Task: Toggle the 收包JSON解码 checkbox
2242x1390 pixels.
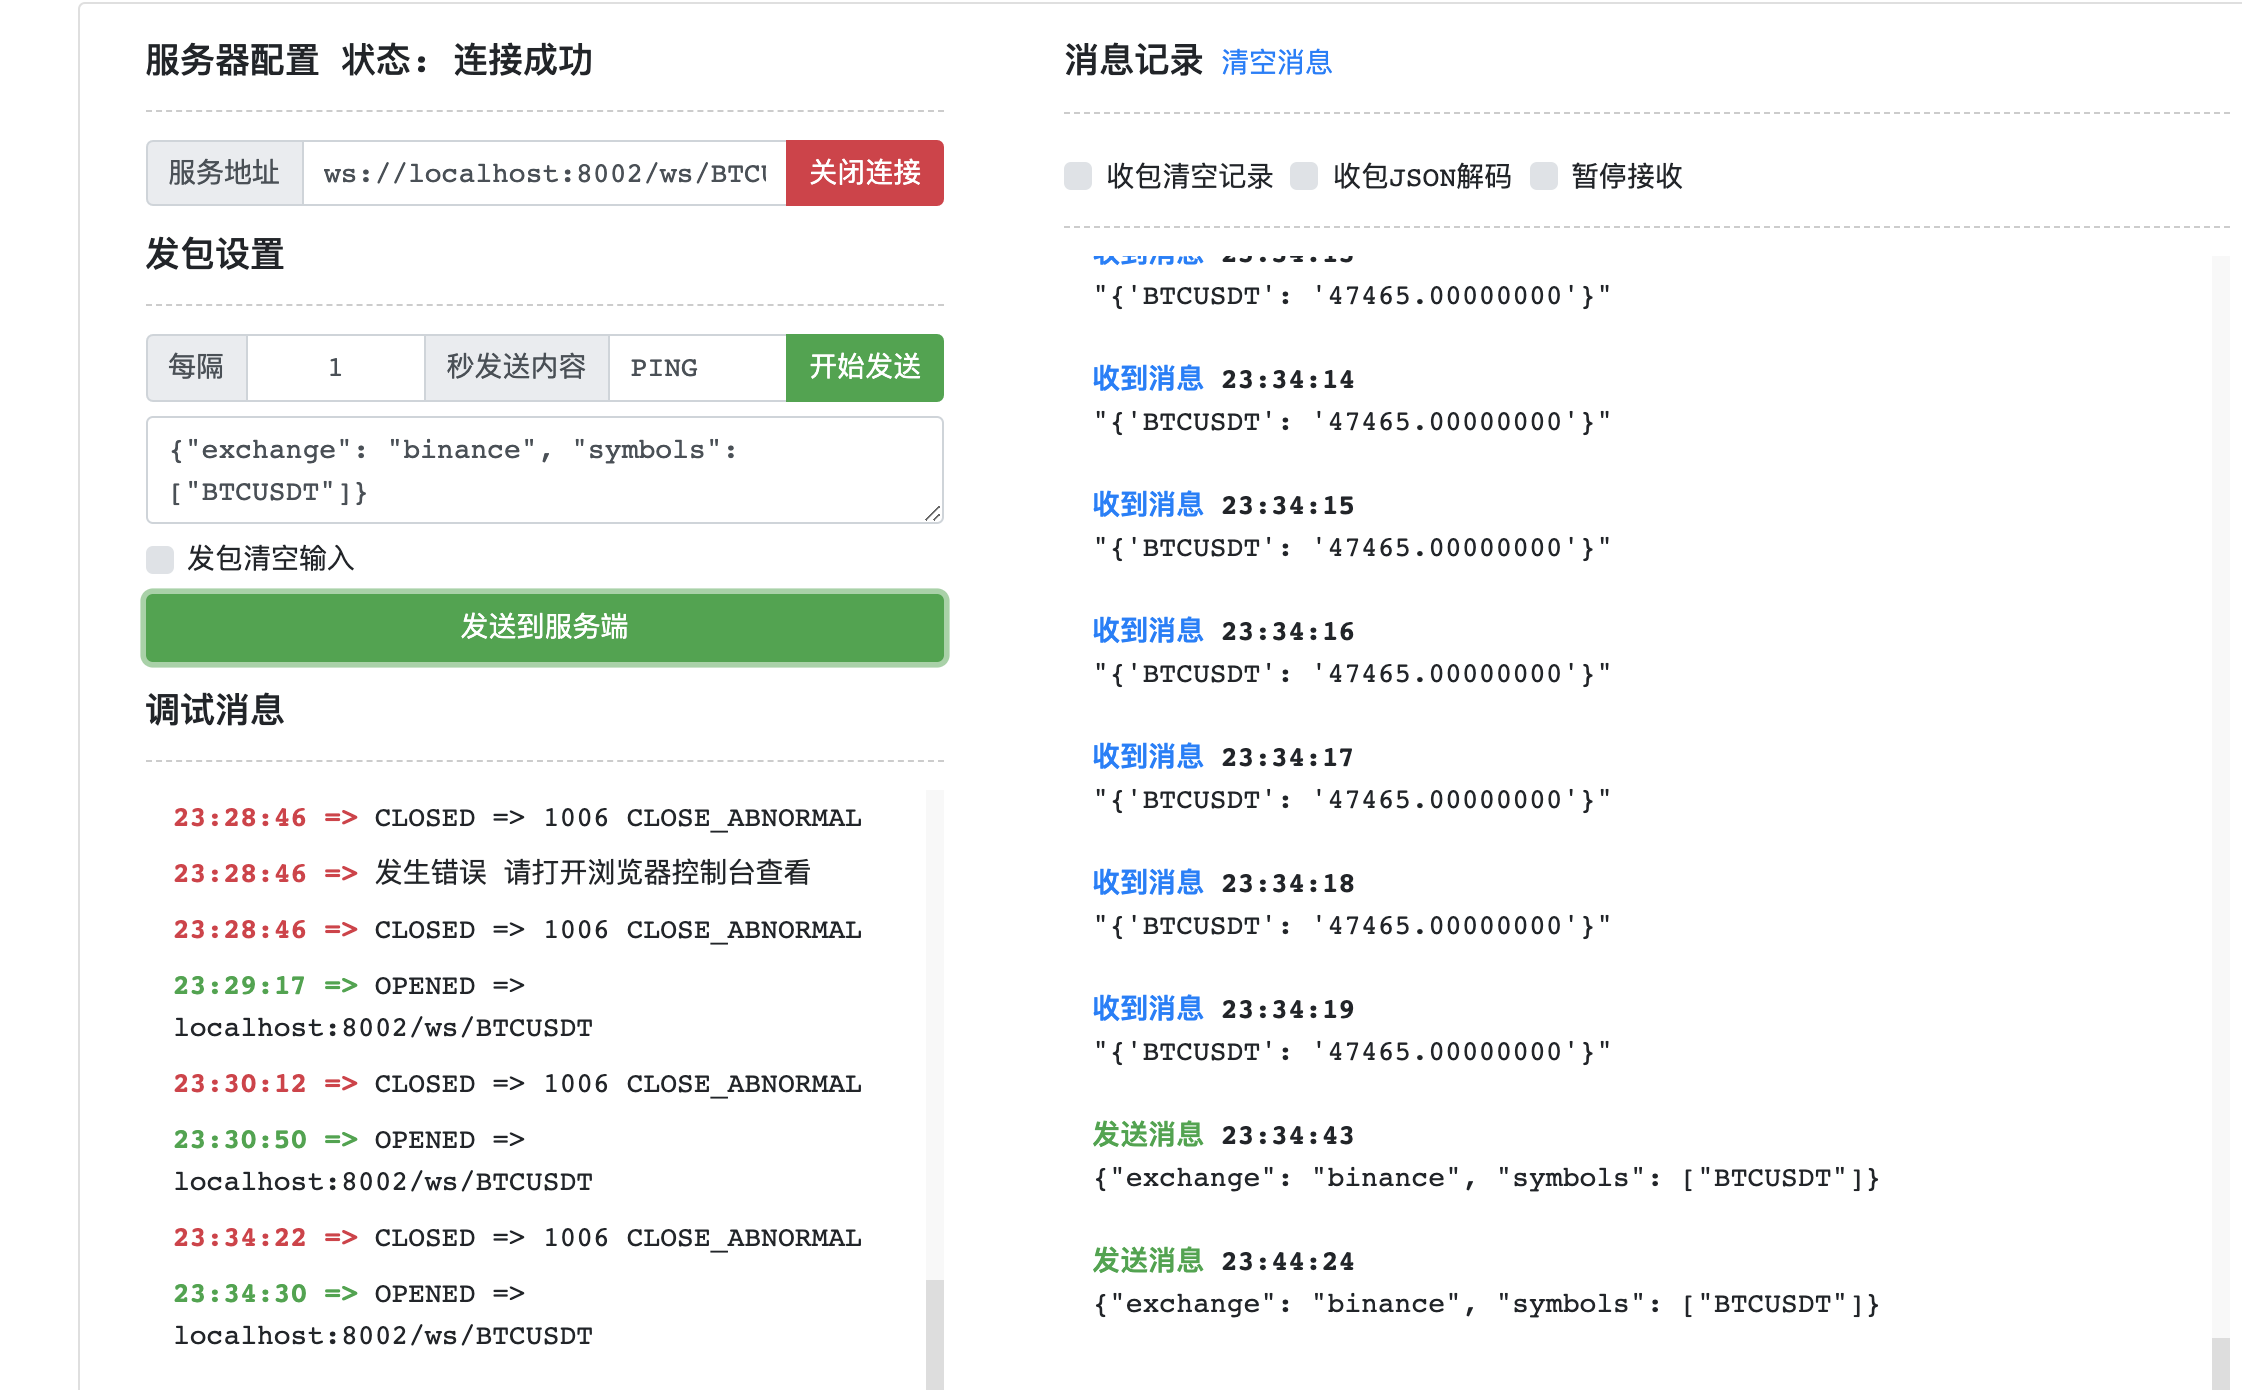Action: tap(1304, 176)
